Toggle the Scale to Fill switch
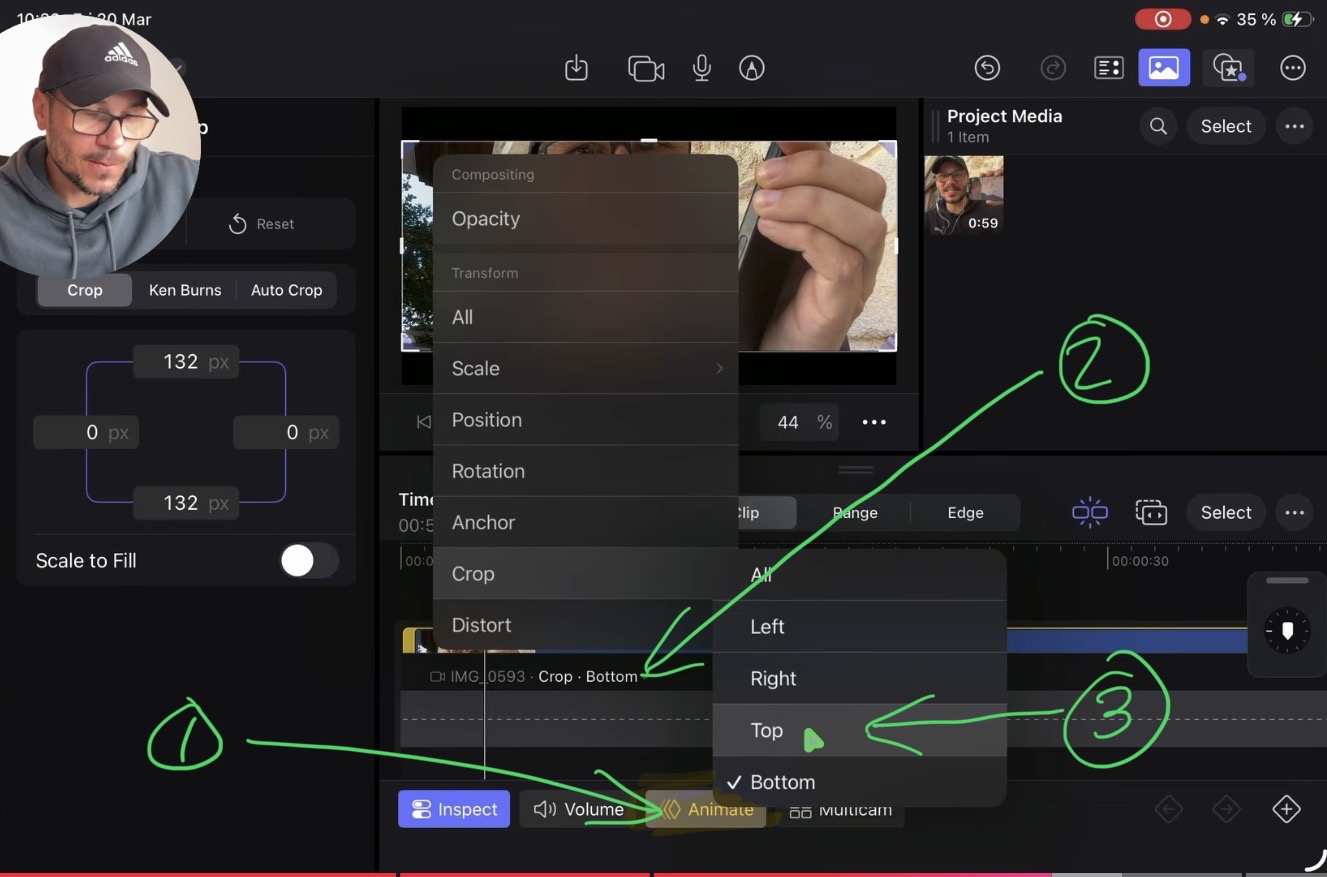 (309, 560)
